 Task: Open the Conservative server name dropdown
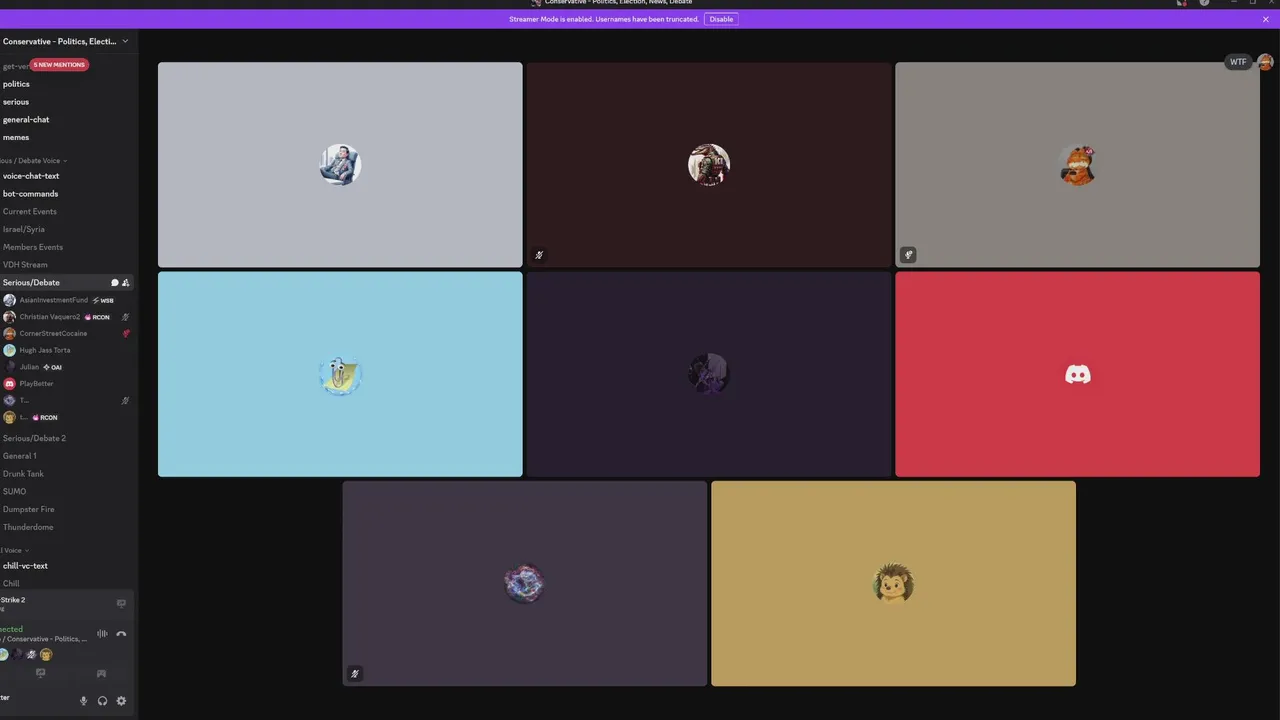(x=66, y=41)
